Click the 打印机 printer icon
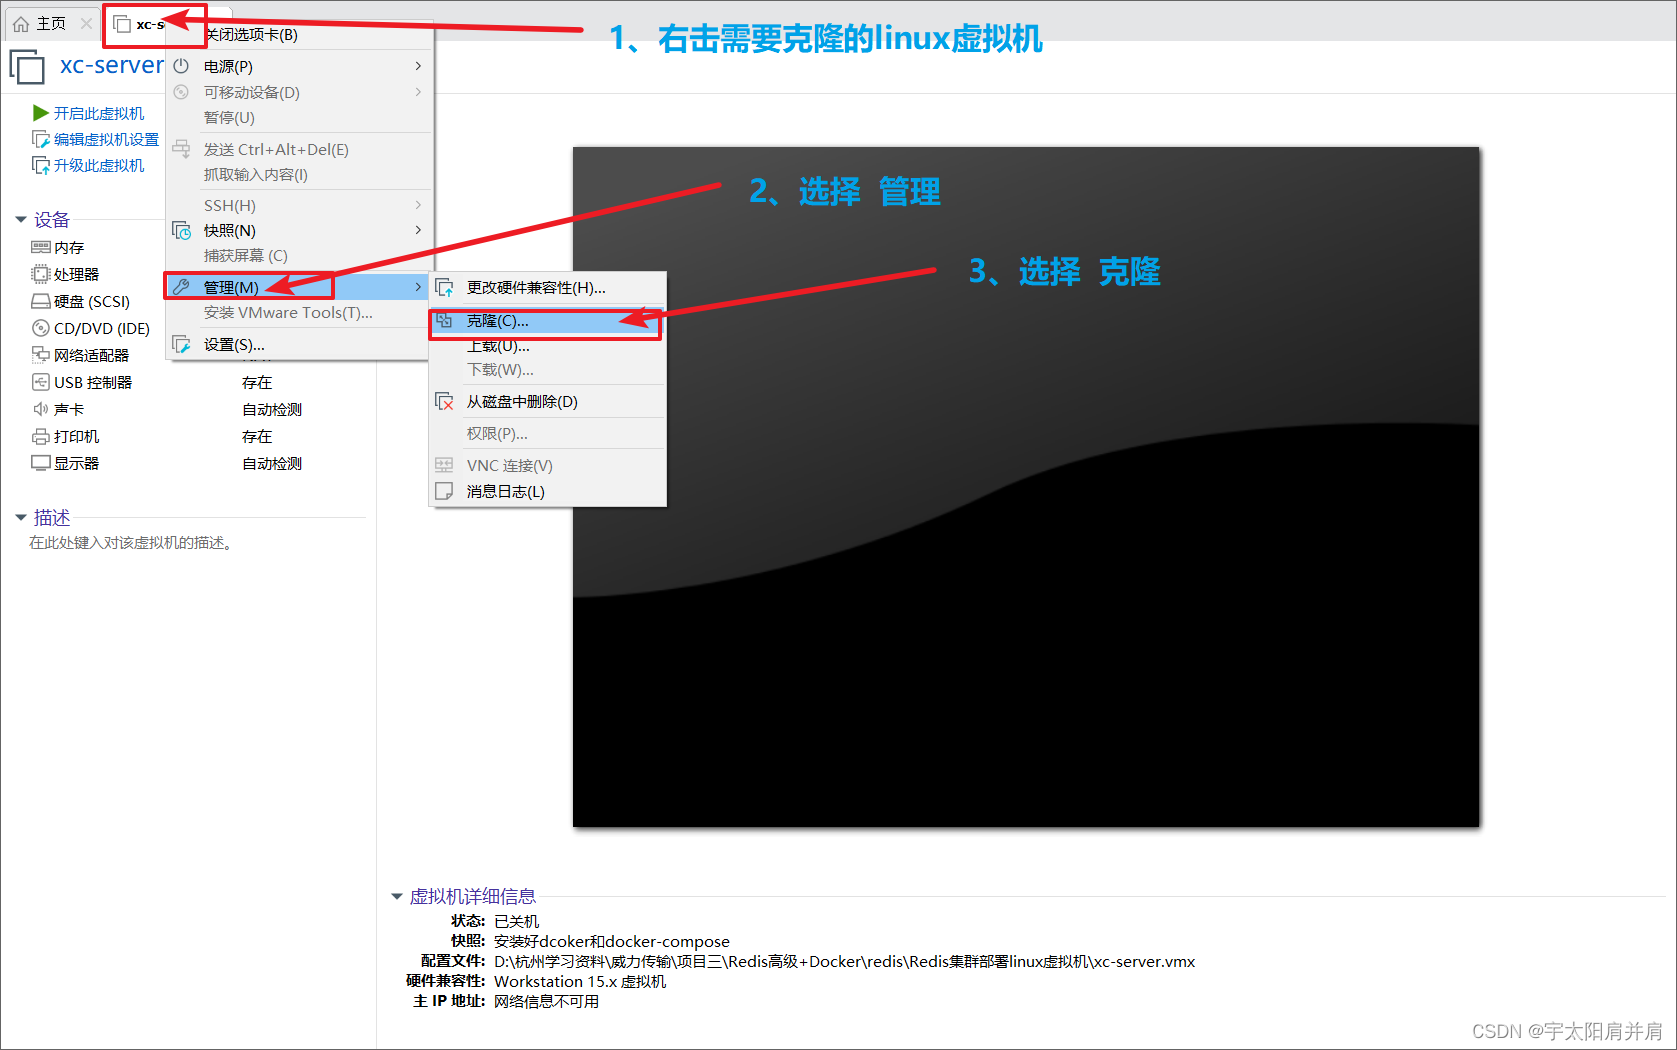 click(41, 436)
